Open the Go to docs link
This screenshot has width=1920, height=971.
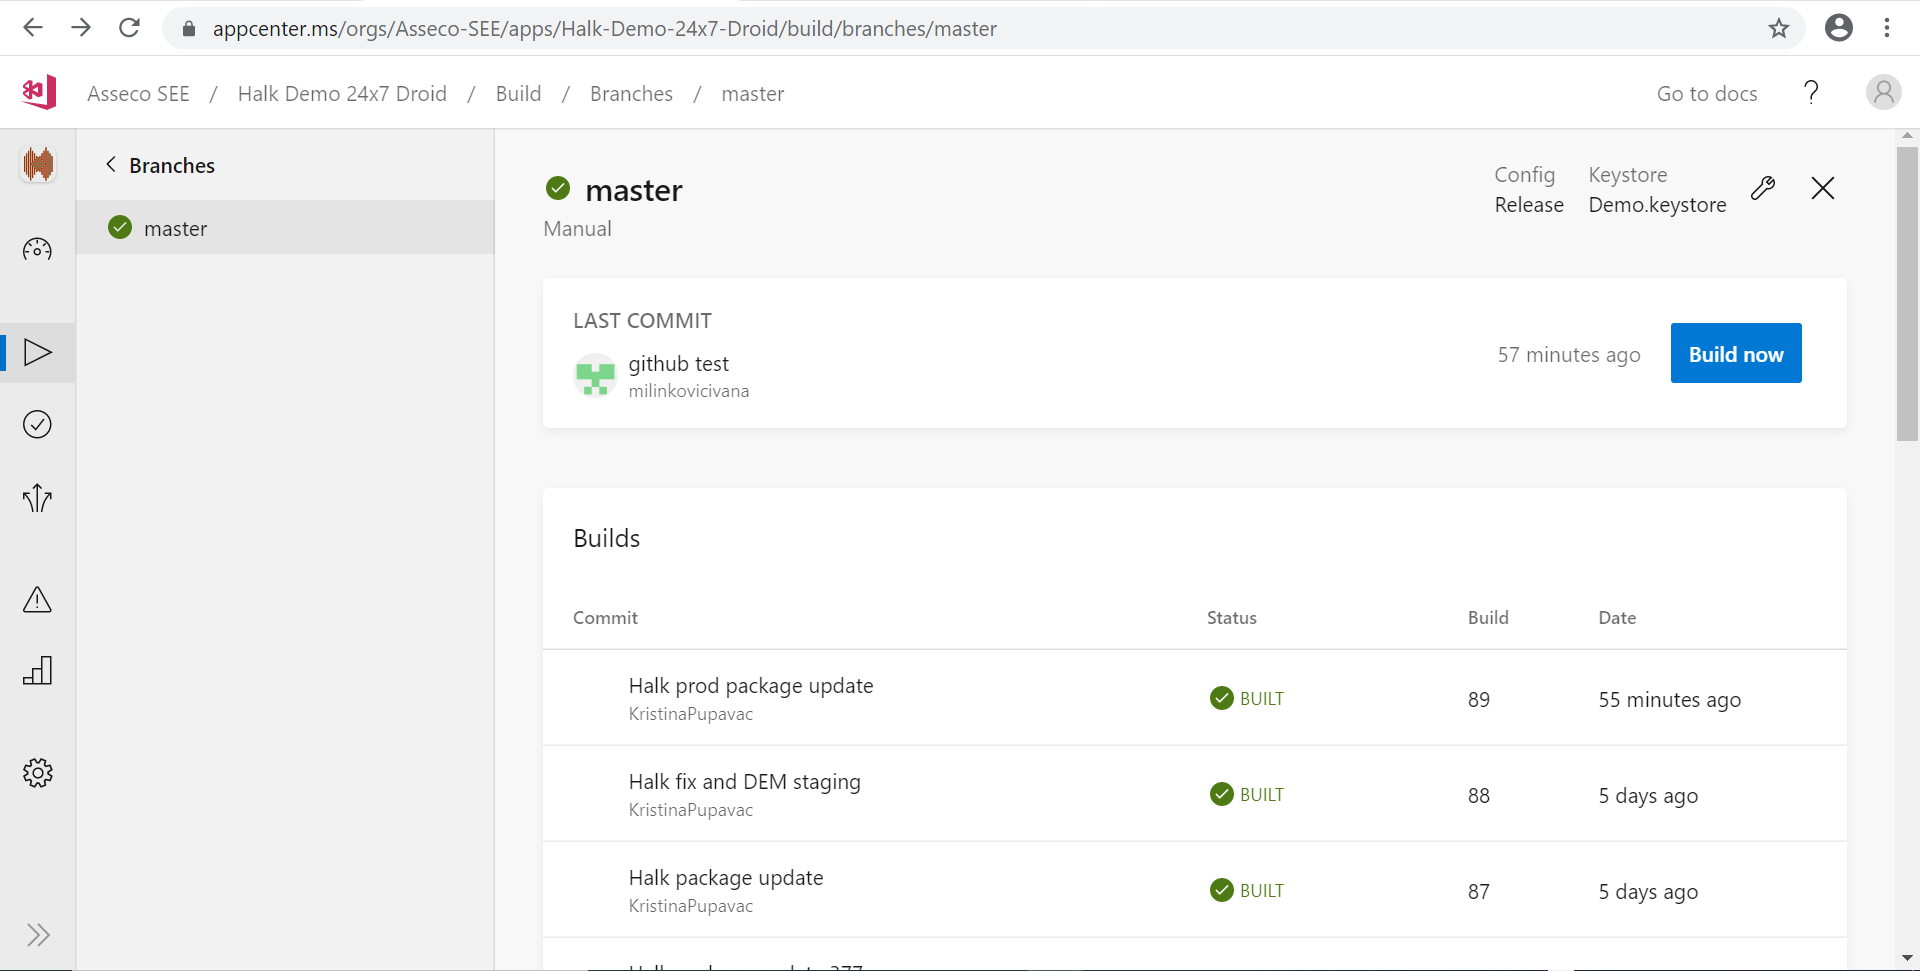[1707, 93]
